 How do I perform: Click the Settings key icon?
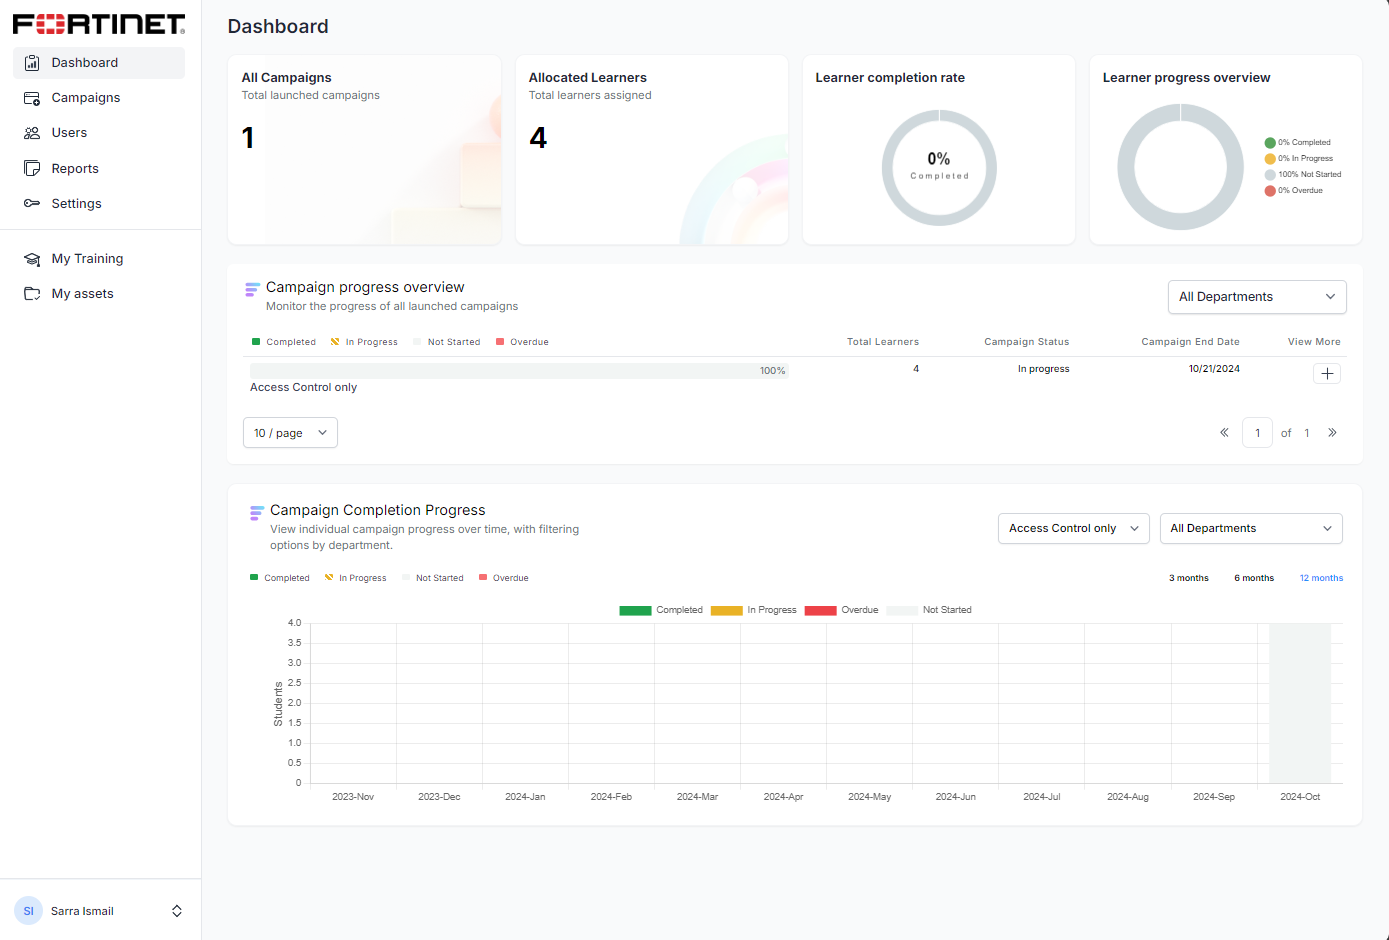(x=32, y=203)
